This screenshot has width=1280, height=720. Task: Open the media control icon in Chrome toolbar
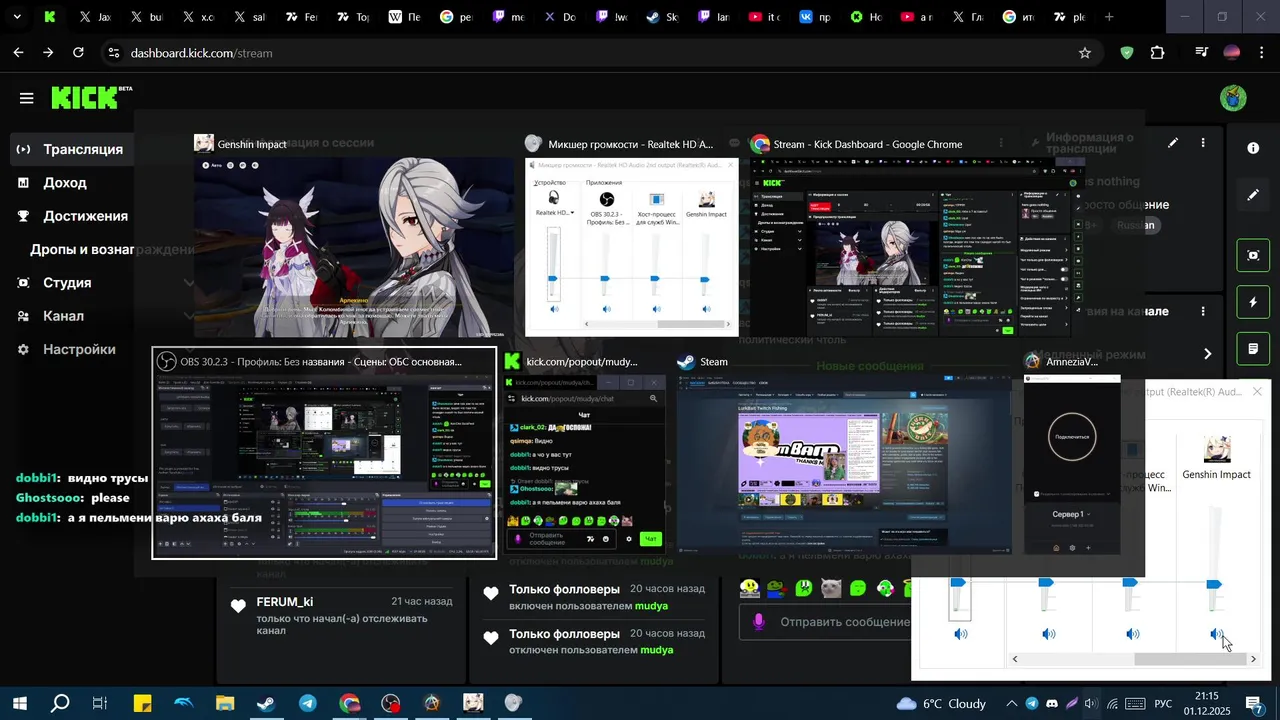[1202, 53]
